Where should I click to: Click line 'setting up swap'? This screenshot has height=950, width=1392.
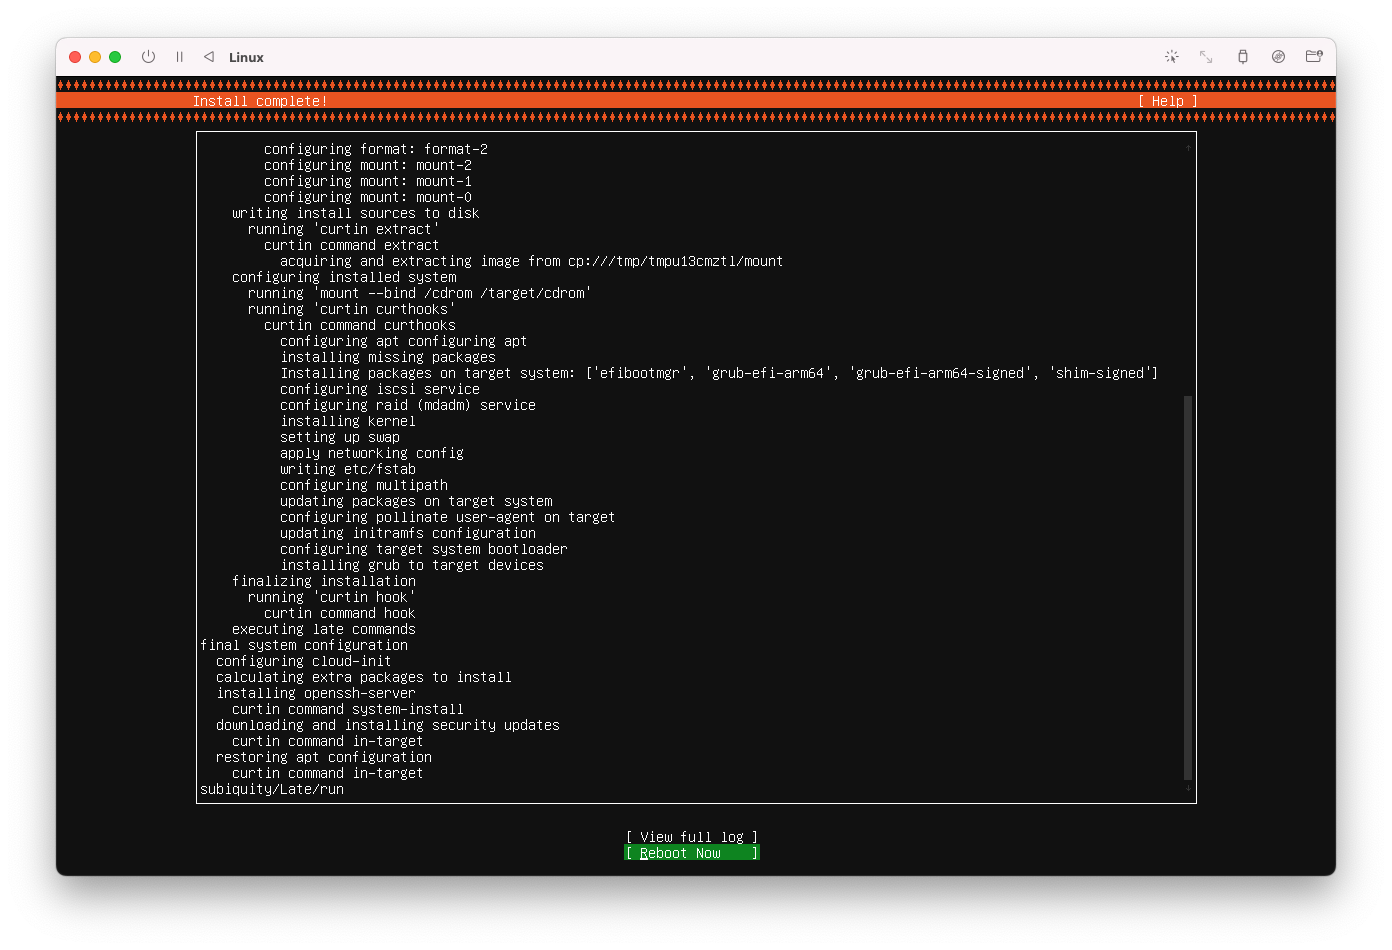click(340, 437)
